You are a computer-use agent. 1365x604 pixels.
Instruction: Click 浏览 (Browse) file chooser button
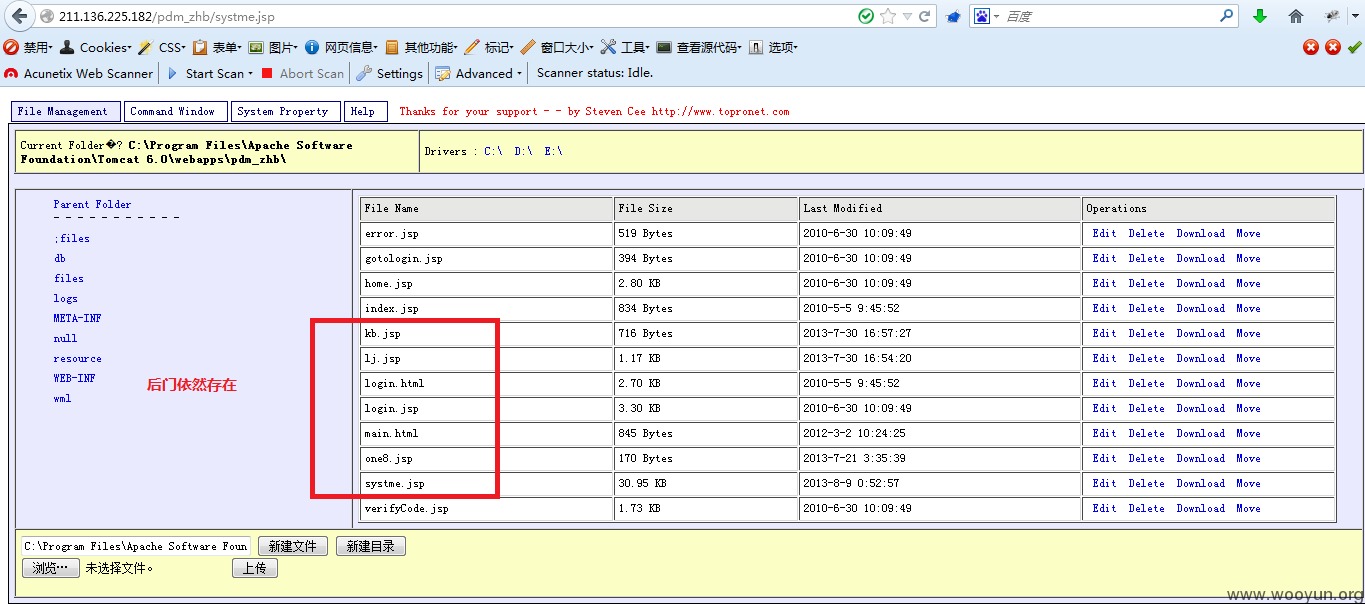click(51, 568)
